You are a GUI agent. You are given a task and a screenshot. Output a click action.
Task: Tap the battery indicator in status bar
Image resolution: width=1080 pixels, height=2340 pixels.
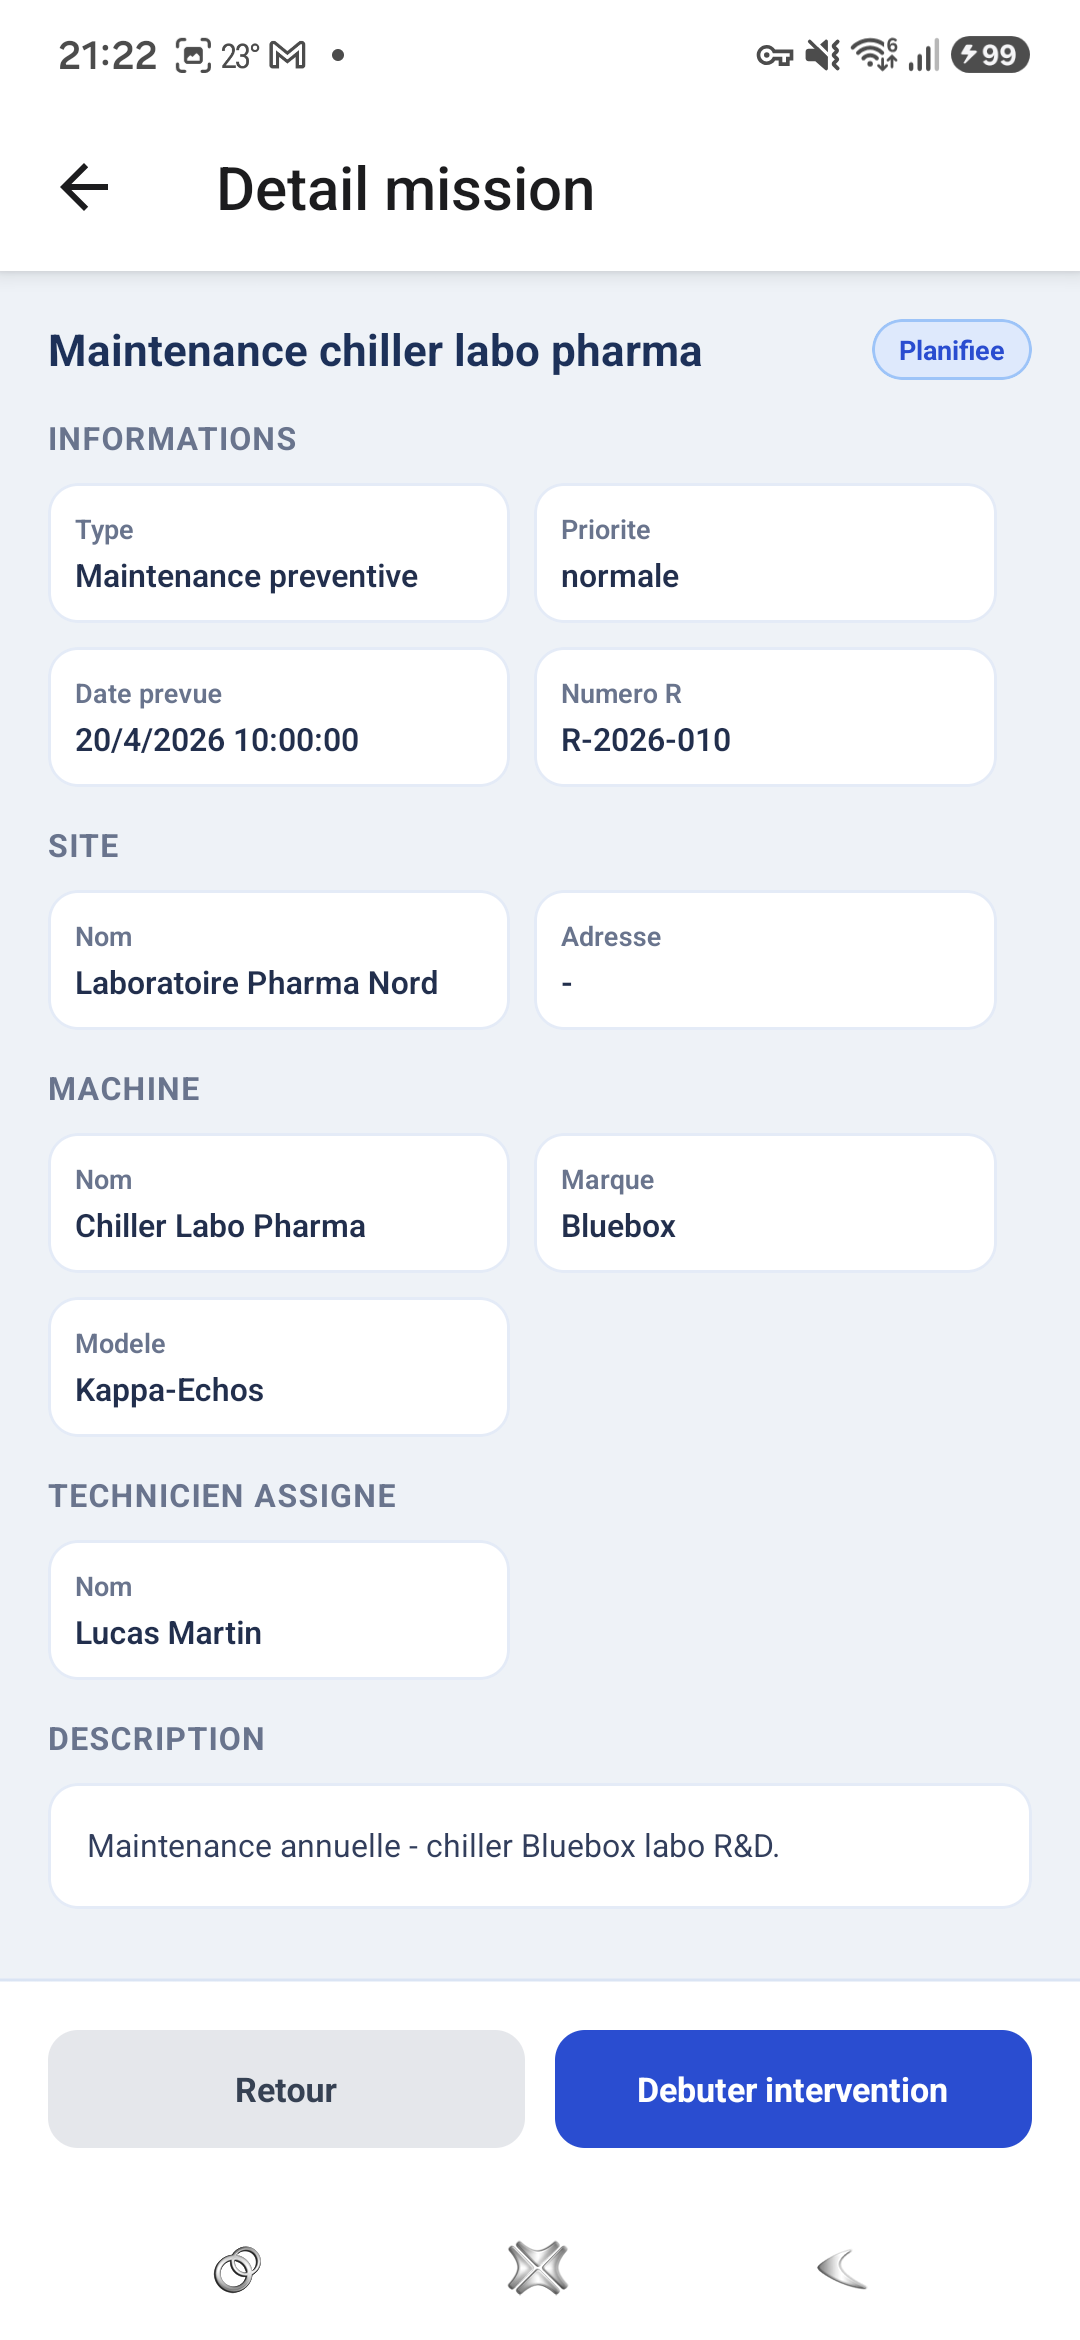990,55
